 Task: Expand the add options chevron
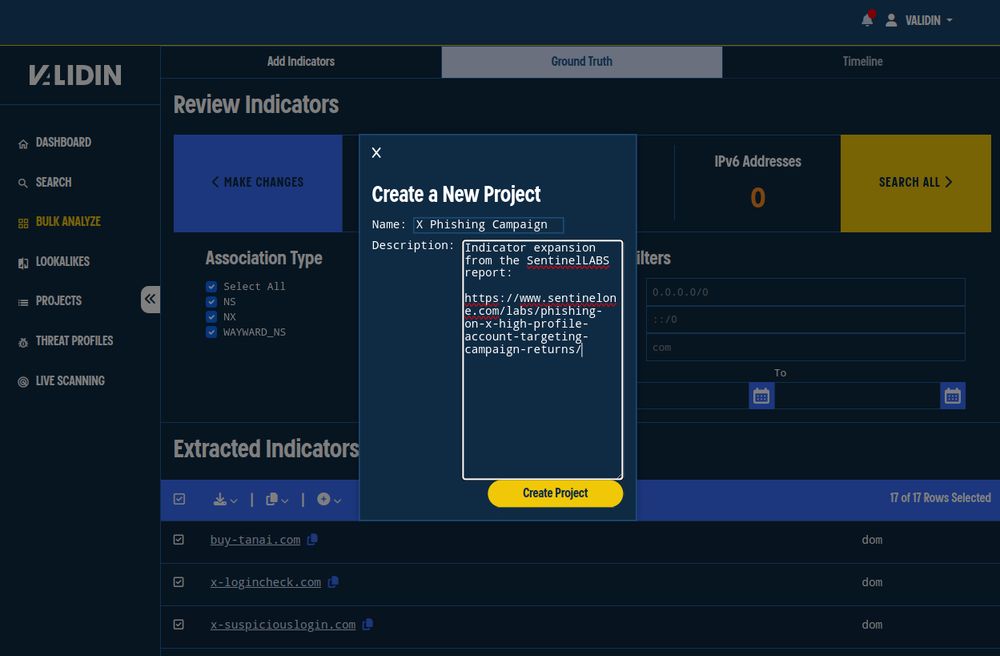338,501
